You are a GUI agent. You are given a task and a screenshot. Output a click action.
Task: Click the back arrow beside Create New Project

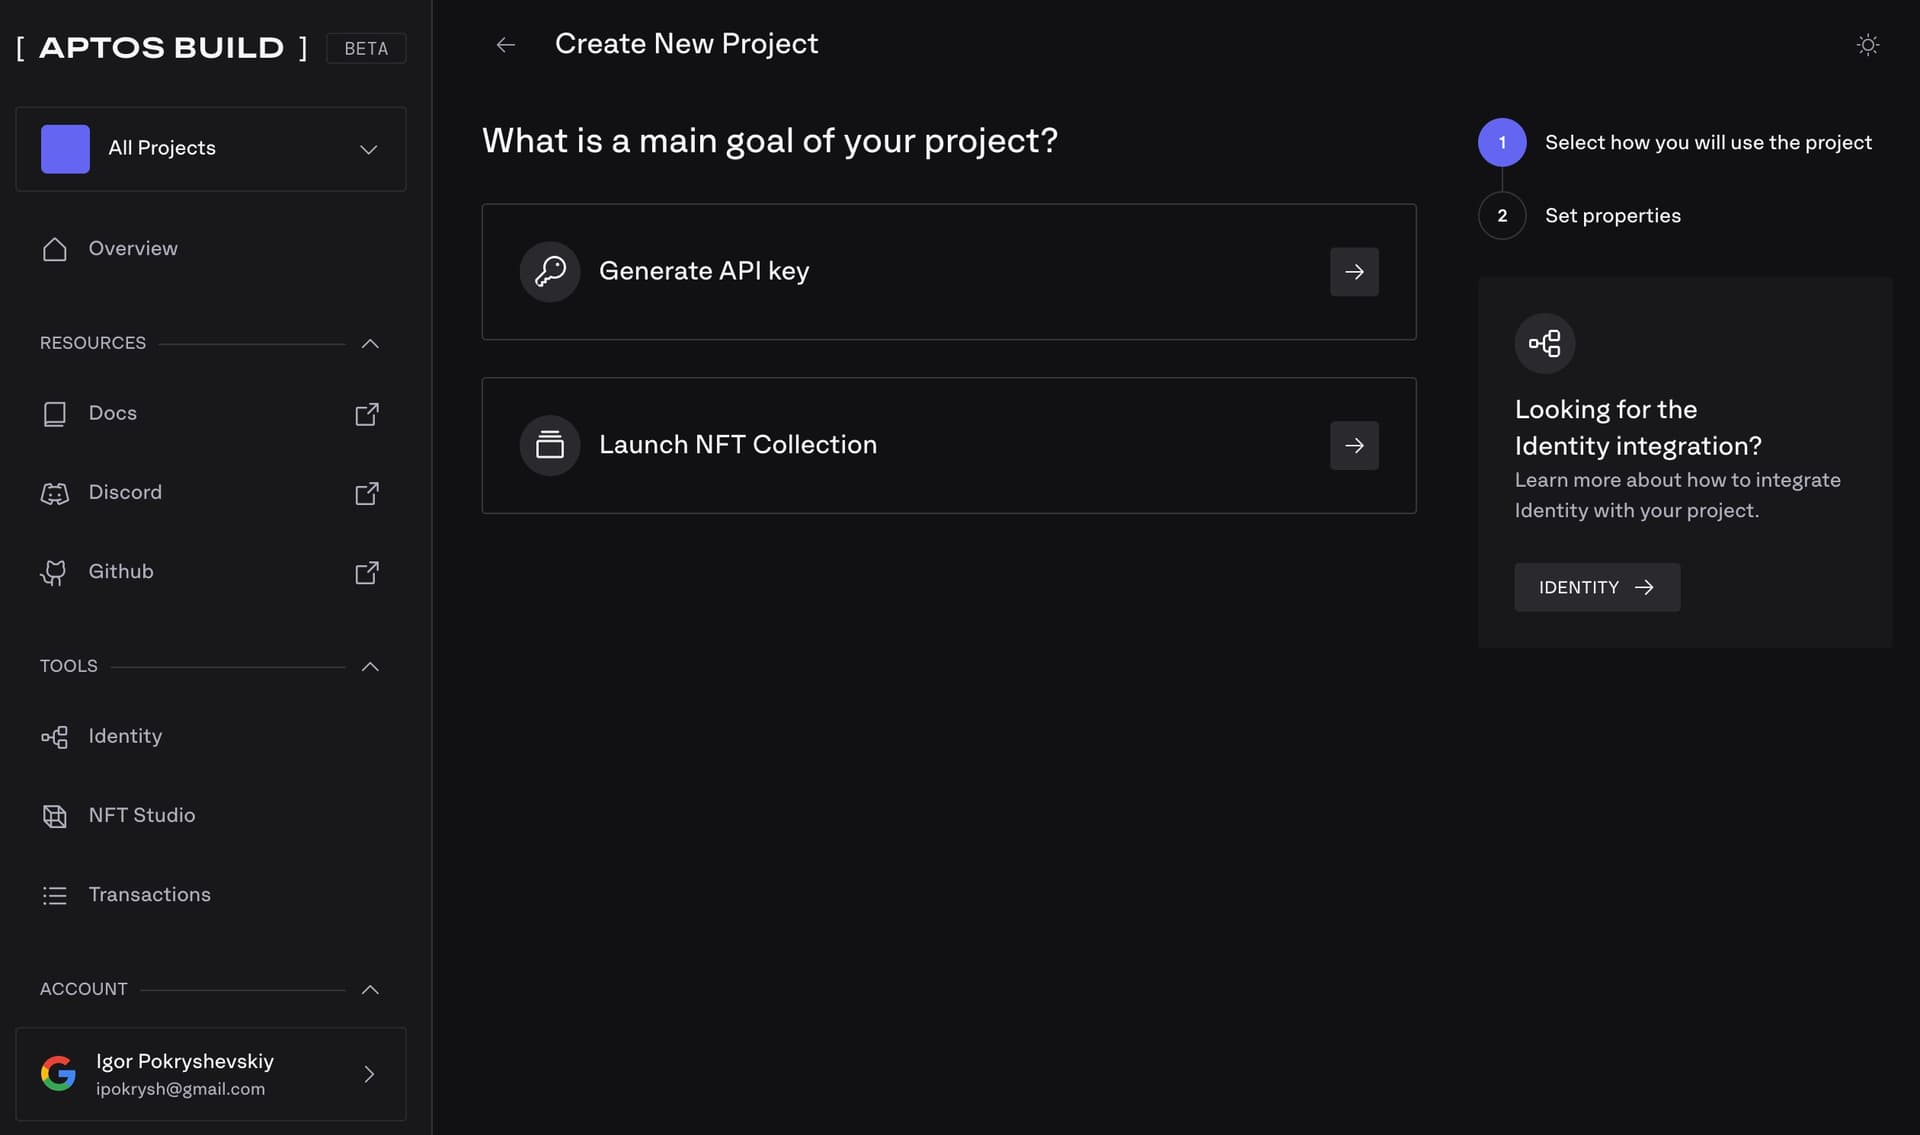tap(506, 45)
